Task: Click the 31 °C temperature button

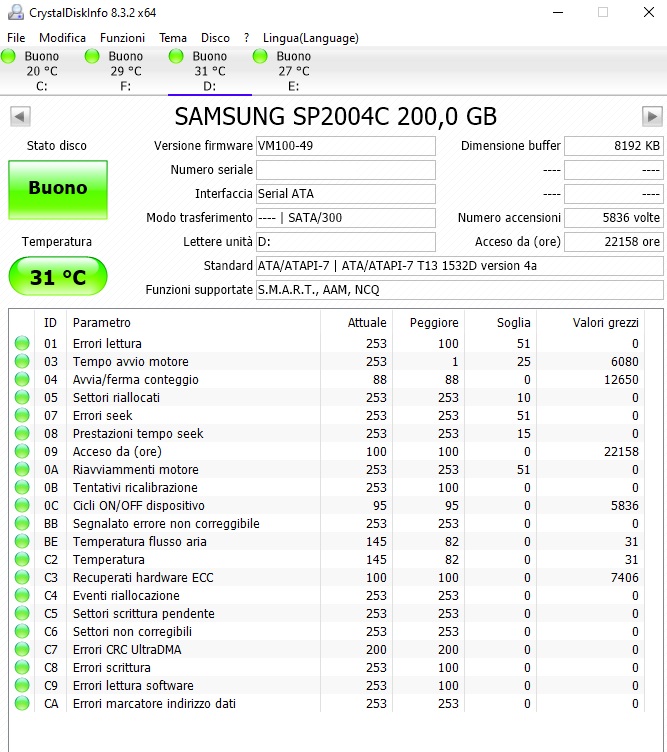Action: click(x=58, y=276)
